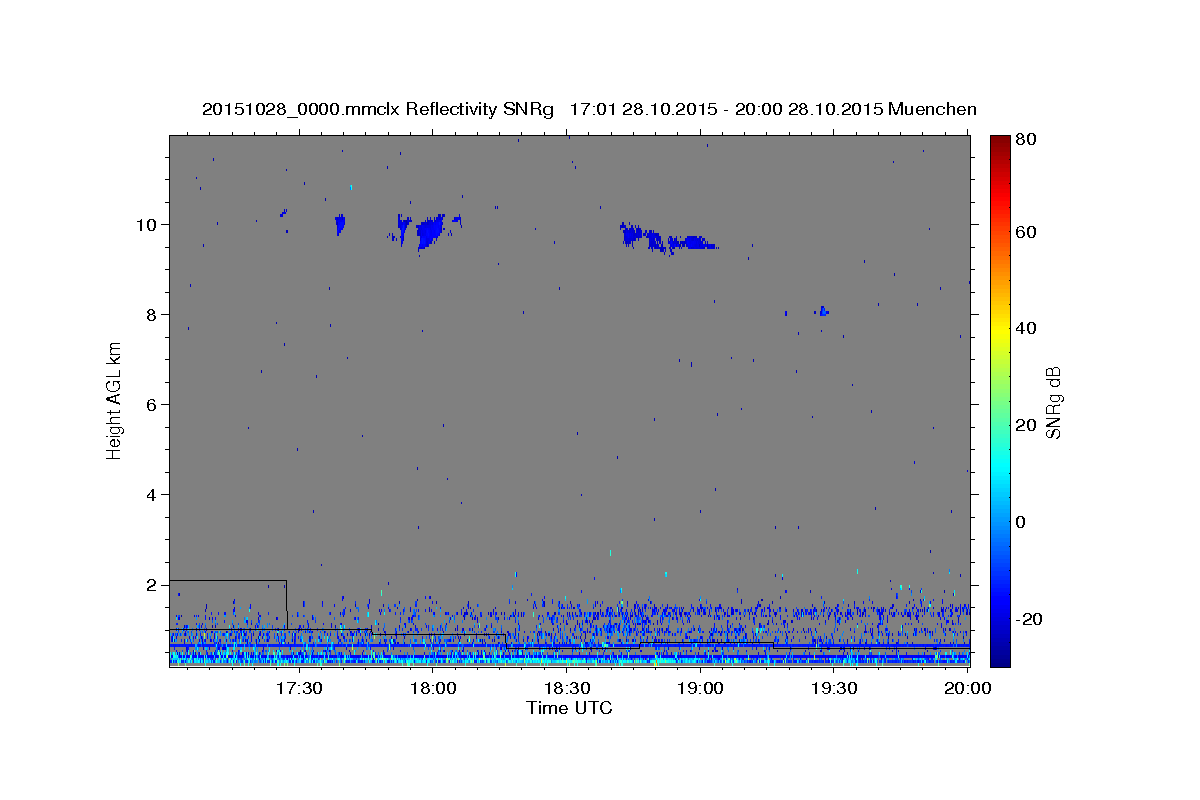Click the dark blue bottom of colorbar
Viewport: 1200px width, 800px height.
(1000, 655)
